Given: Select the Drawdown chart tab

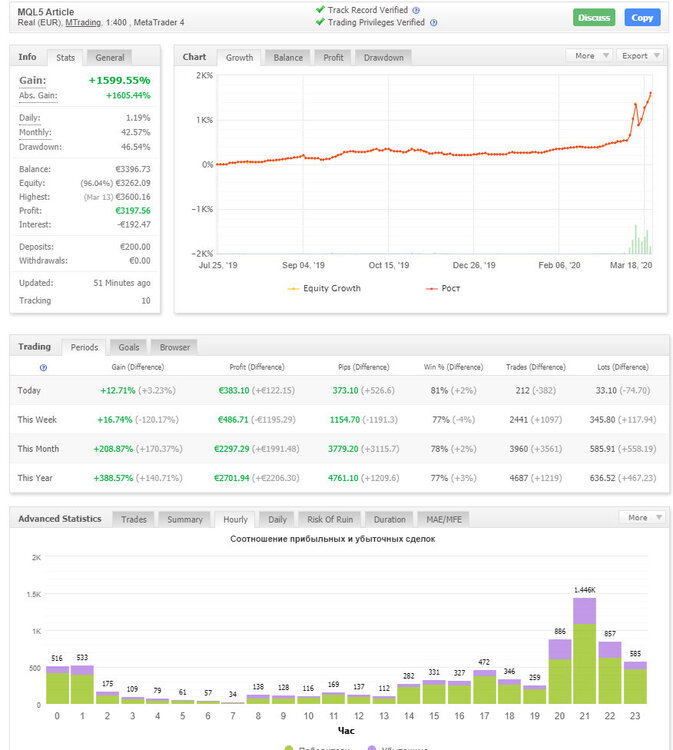Looking at the screenshot, I should (x=384, y=57).
